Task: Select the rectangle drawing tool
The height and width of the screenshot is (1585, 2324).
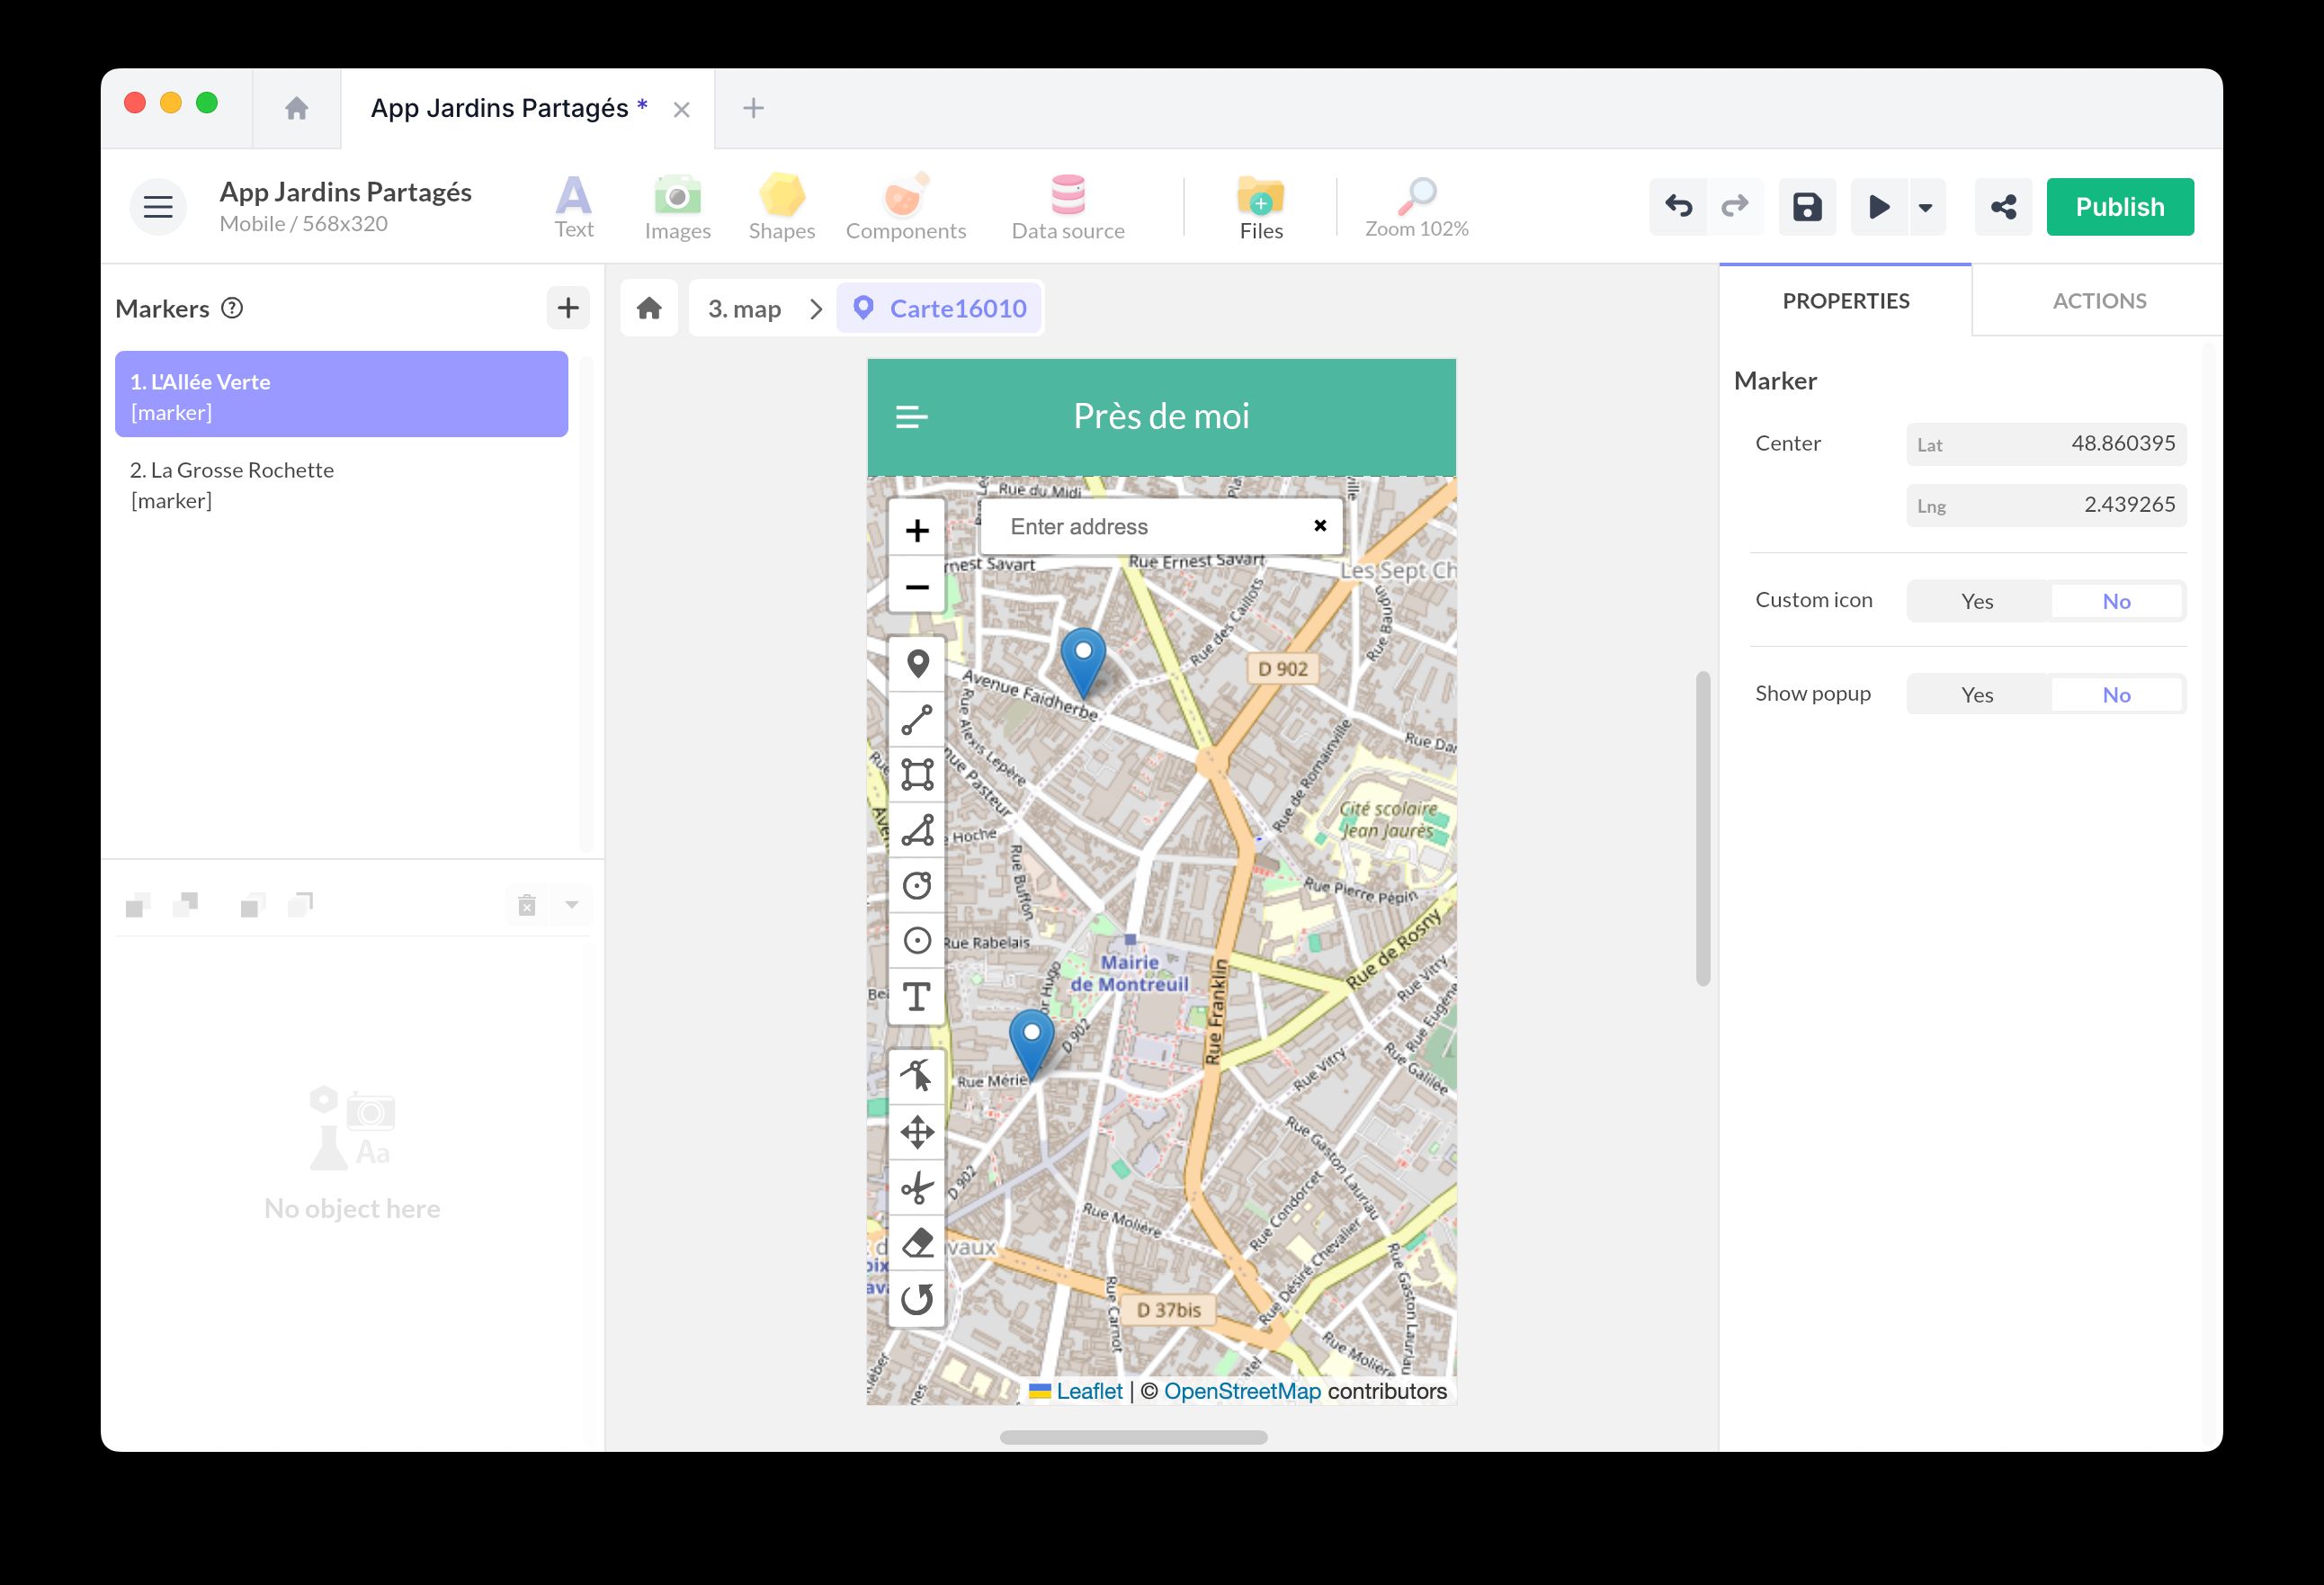Action: (917, 775)
